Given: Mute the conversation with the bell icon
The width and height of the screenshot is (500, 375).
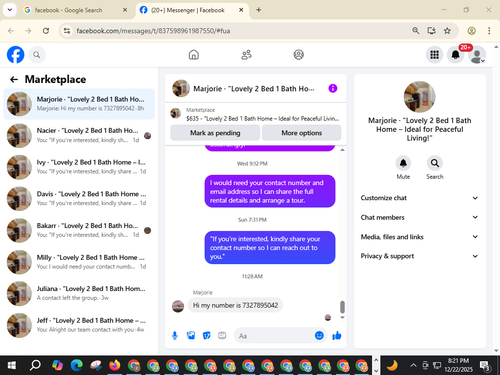Looking at the screenshot, I should tap(403, 163).
